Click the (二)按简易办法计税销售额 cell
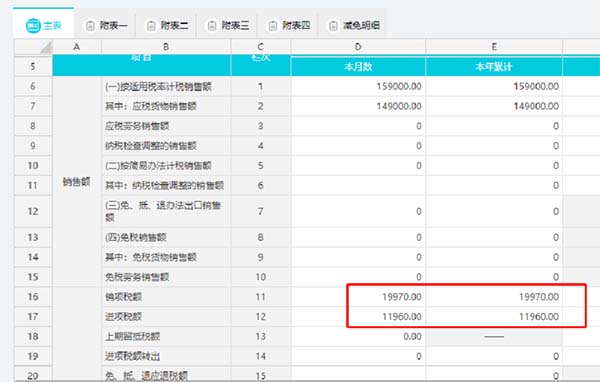The width and height of the screenshot is (600, 382). coord(166,165)
